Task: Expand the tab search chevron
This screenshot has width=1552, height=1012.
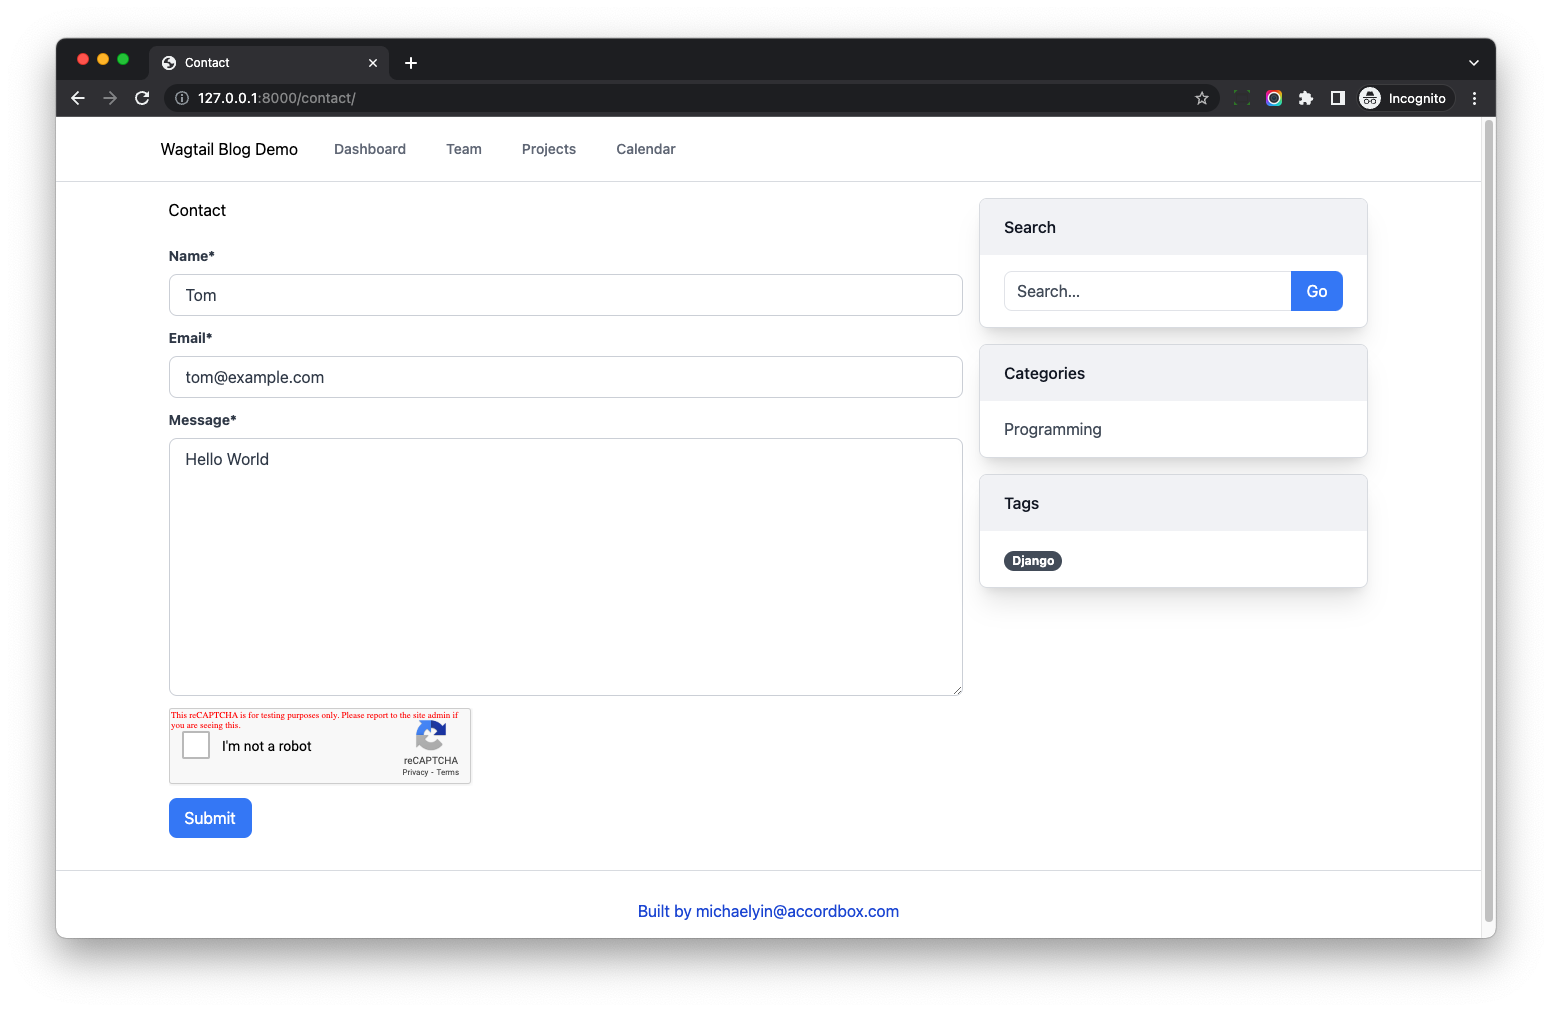Action: point(1473,63)
